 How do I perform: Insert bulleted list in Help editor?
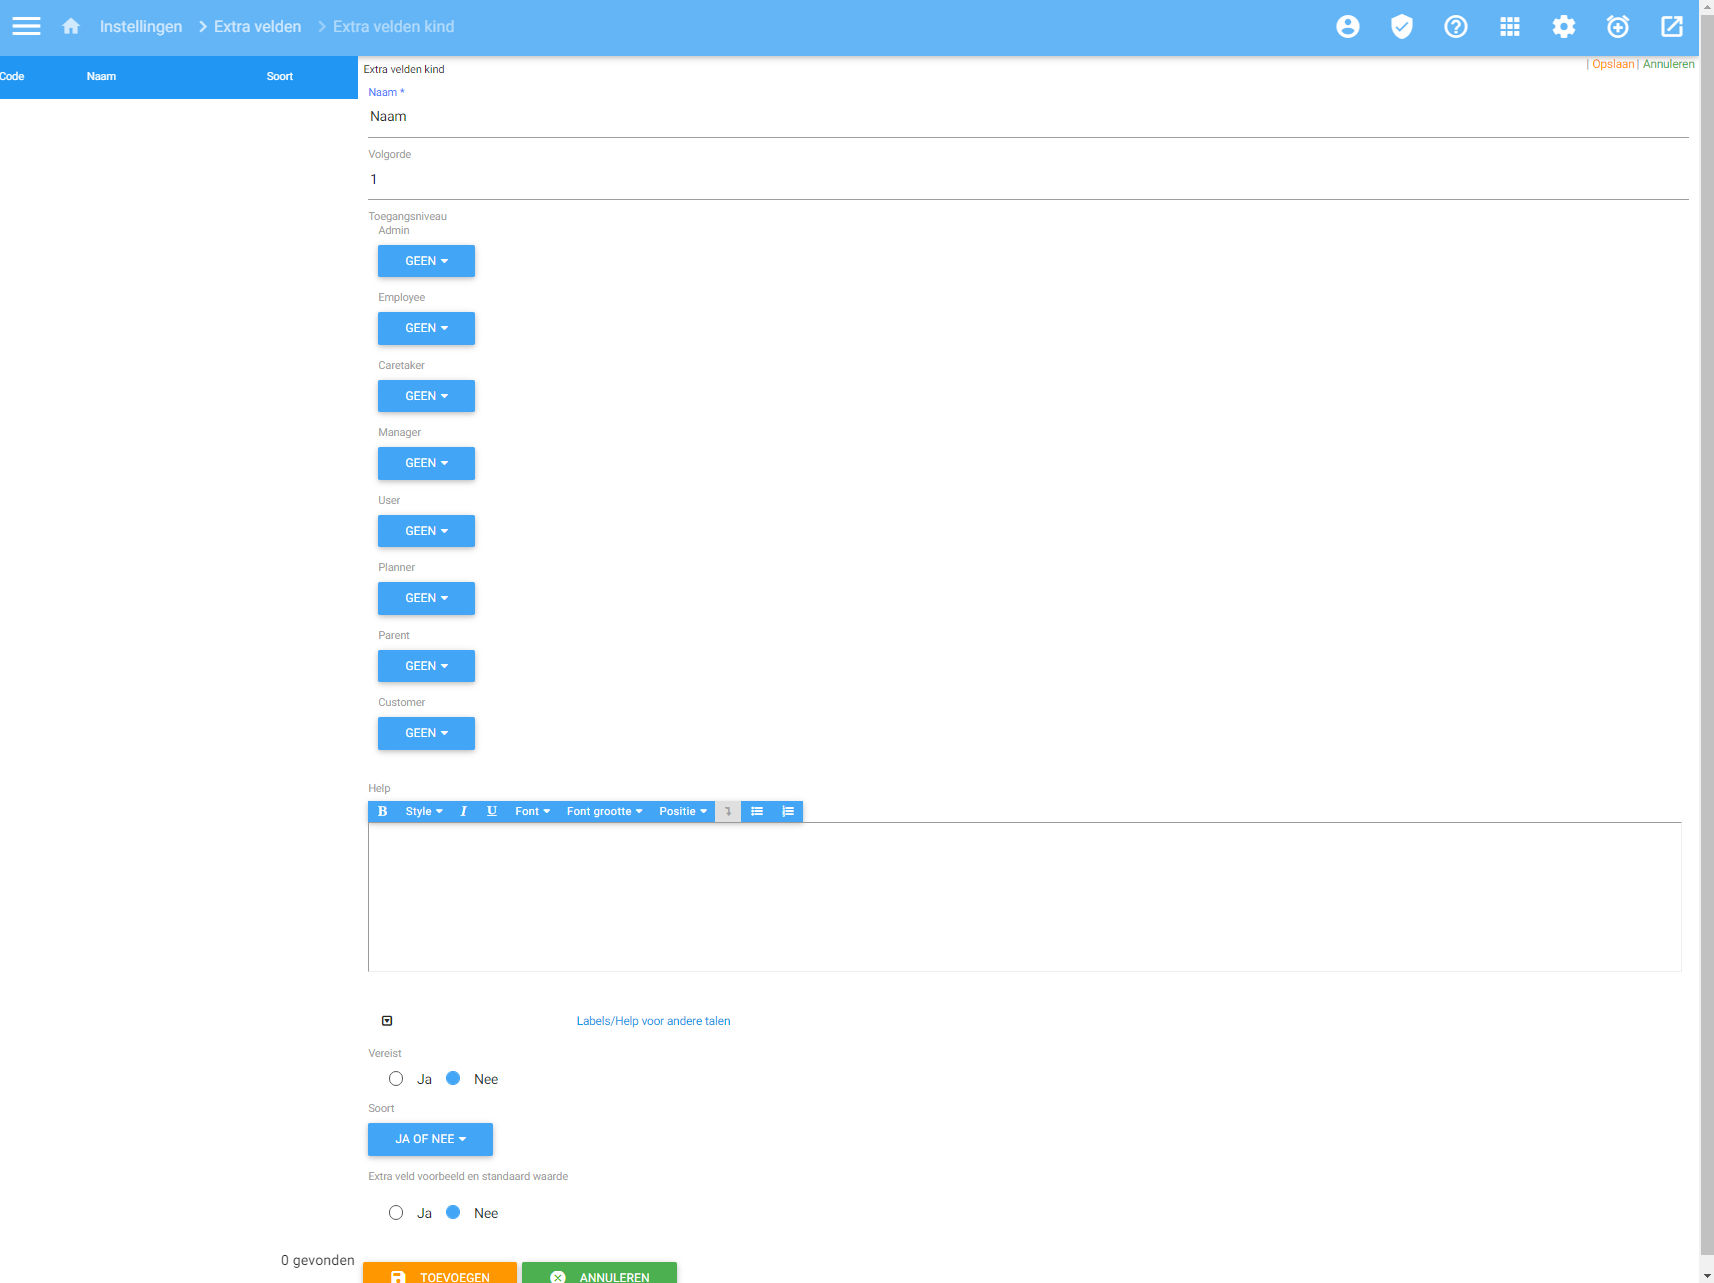pos(757,811)
